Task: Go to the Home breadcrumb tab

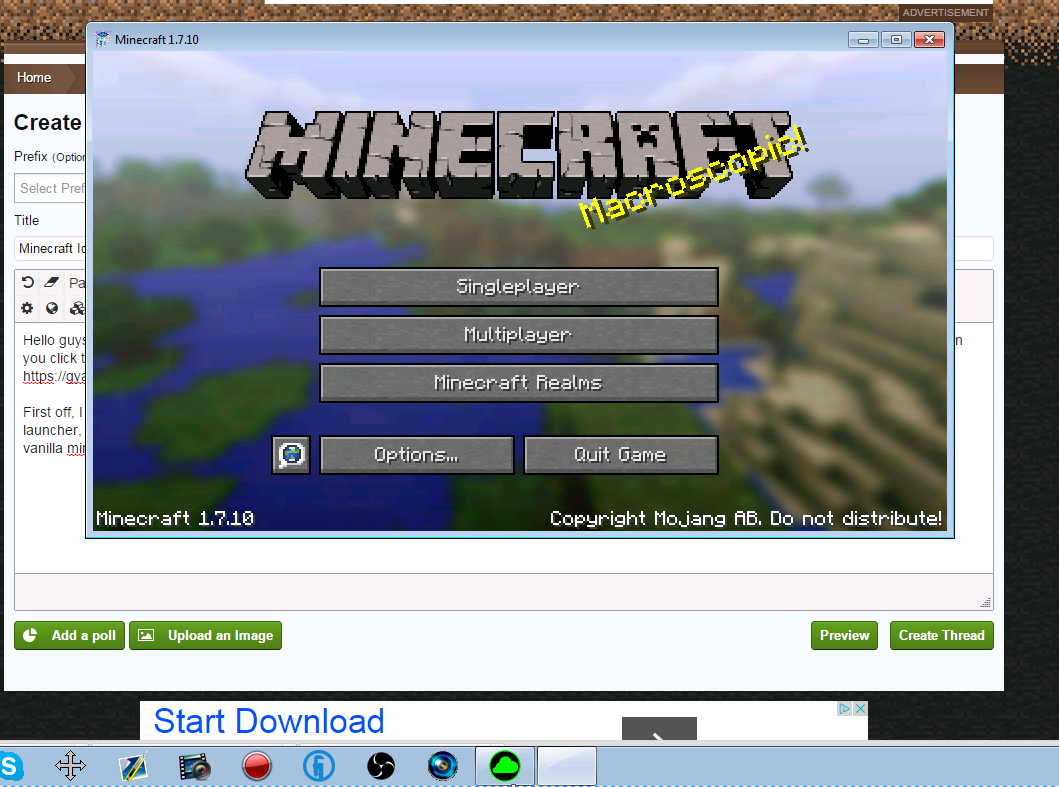Action: [34, 78]
